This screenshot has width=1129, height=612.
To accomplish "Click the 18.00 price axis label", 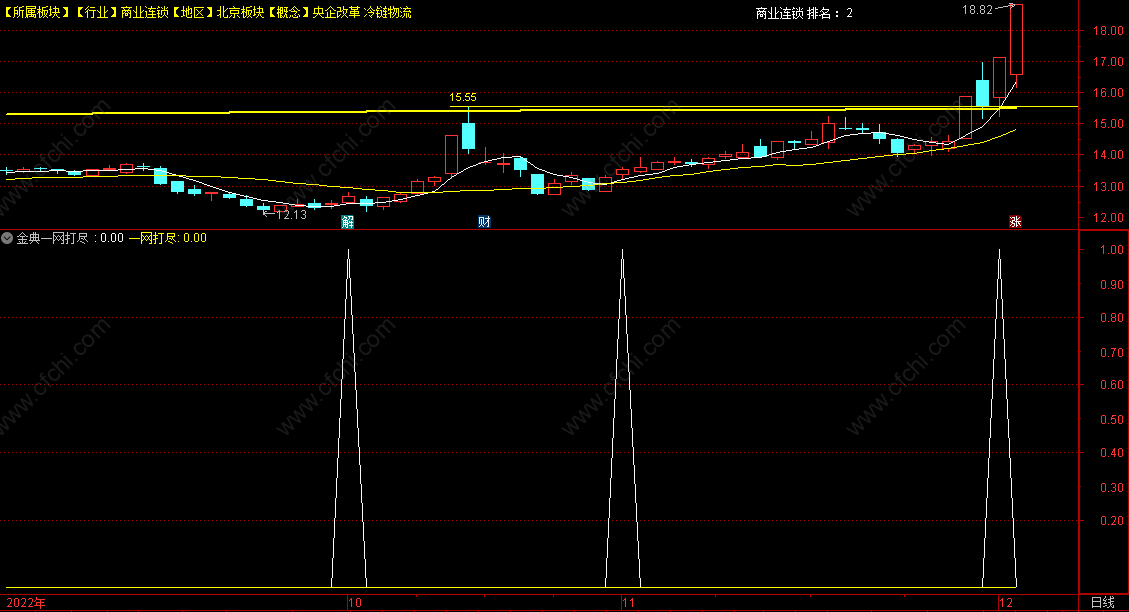I will pos(1108,30).
